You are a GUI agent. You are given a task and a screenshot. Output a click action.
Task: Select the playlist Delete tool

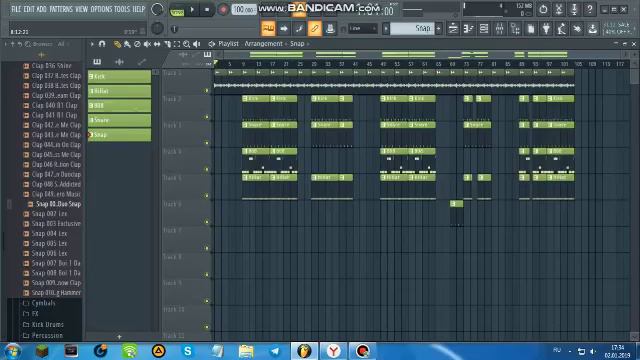click(x=137, y=44)
